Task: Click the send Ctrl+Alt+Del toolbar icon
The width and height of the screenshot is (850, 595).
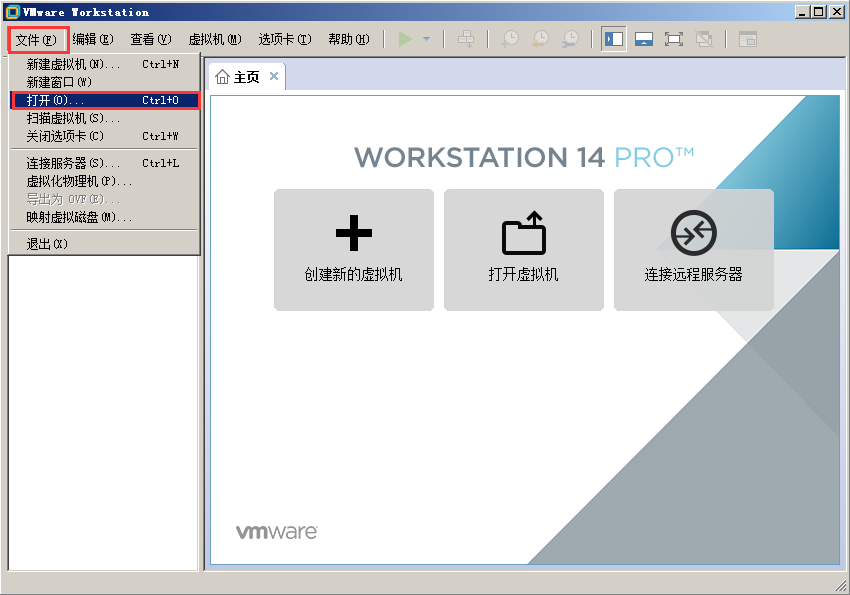Action: click(465, 39)
